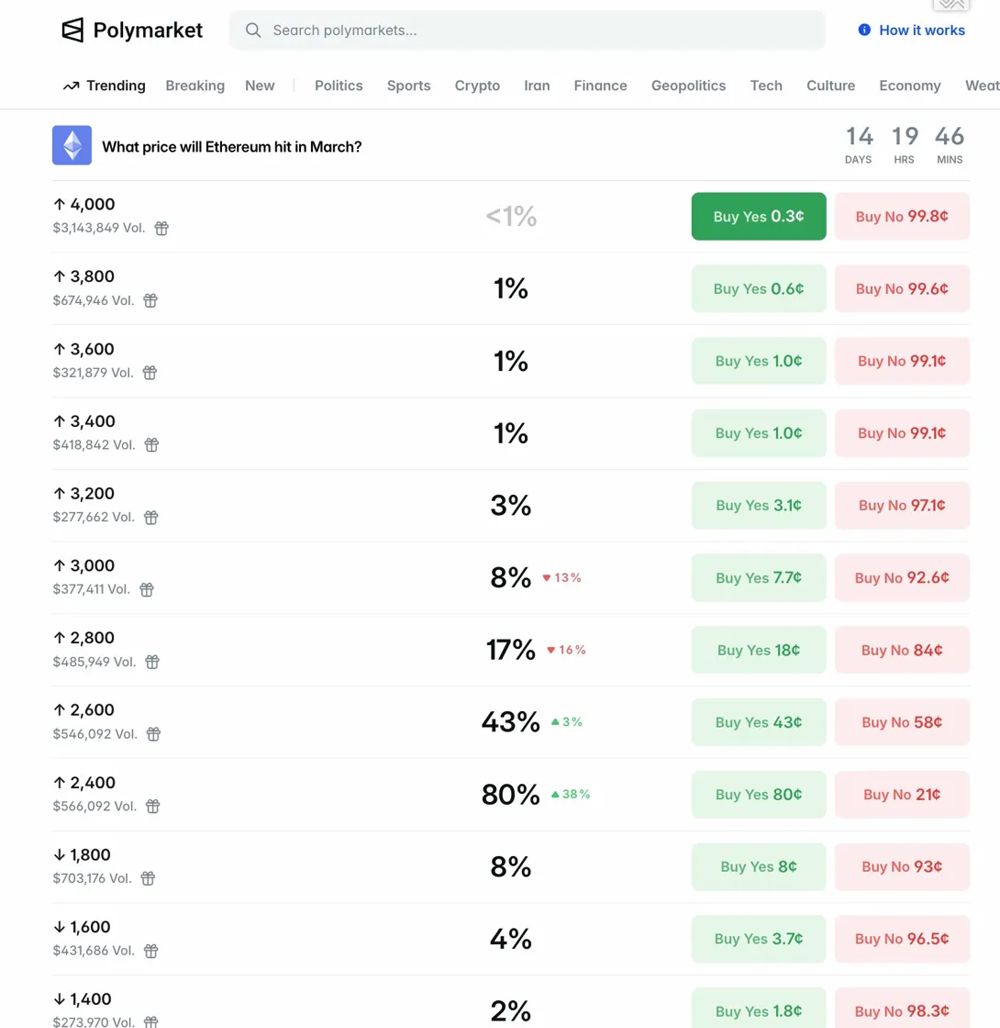Viewport: 1000px width, 1028px height.
Task: Select the Sports category
Action: click(x=408, y=86)
